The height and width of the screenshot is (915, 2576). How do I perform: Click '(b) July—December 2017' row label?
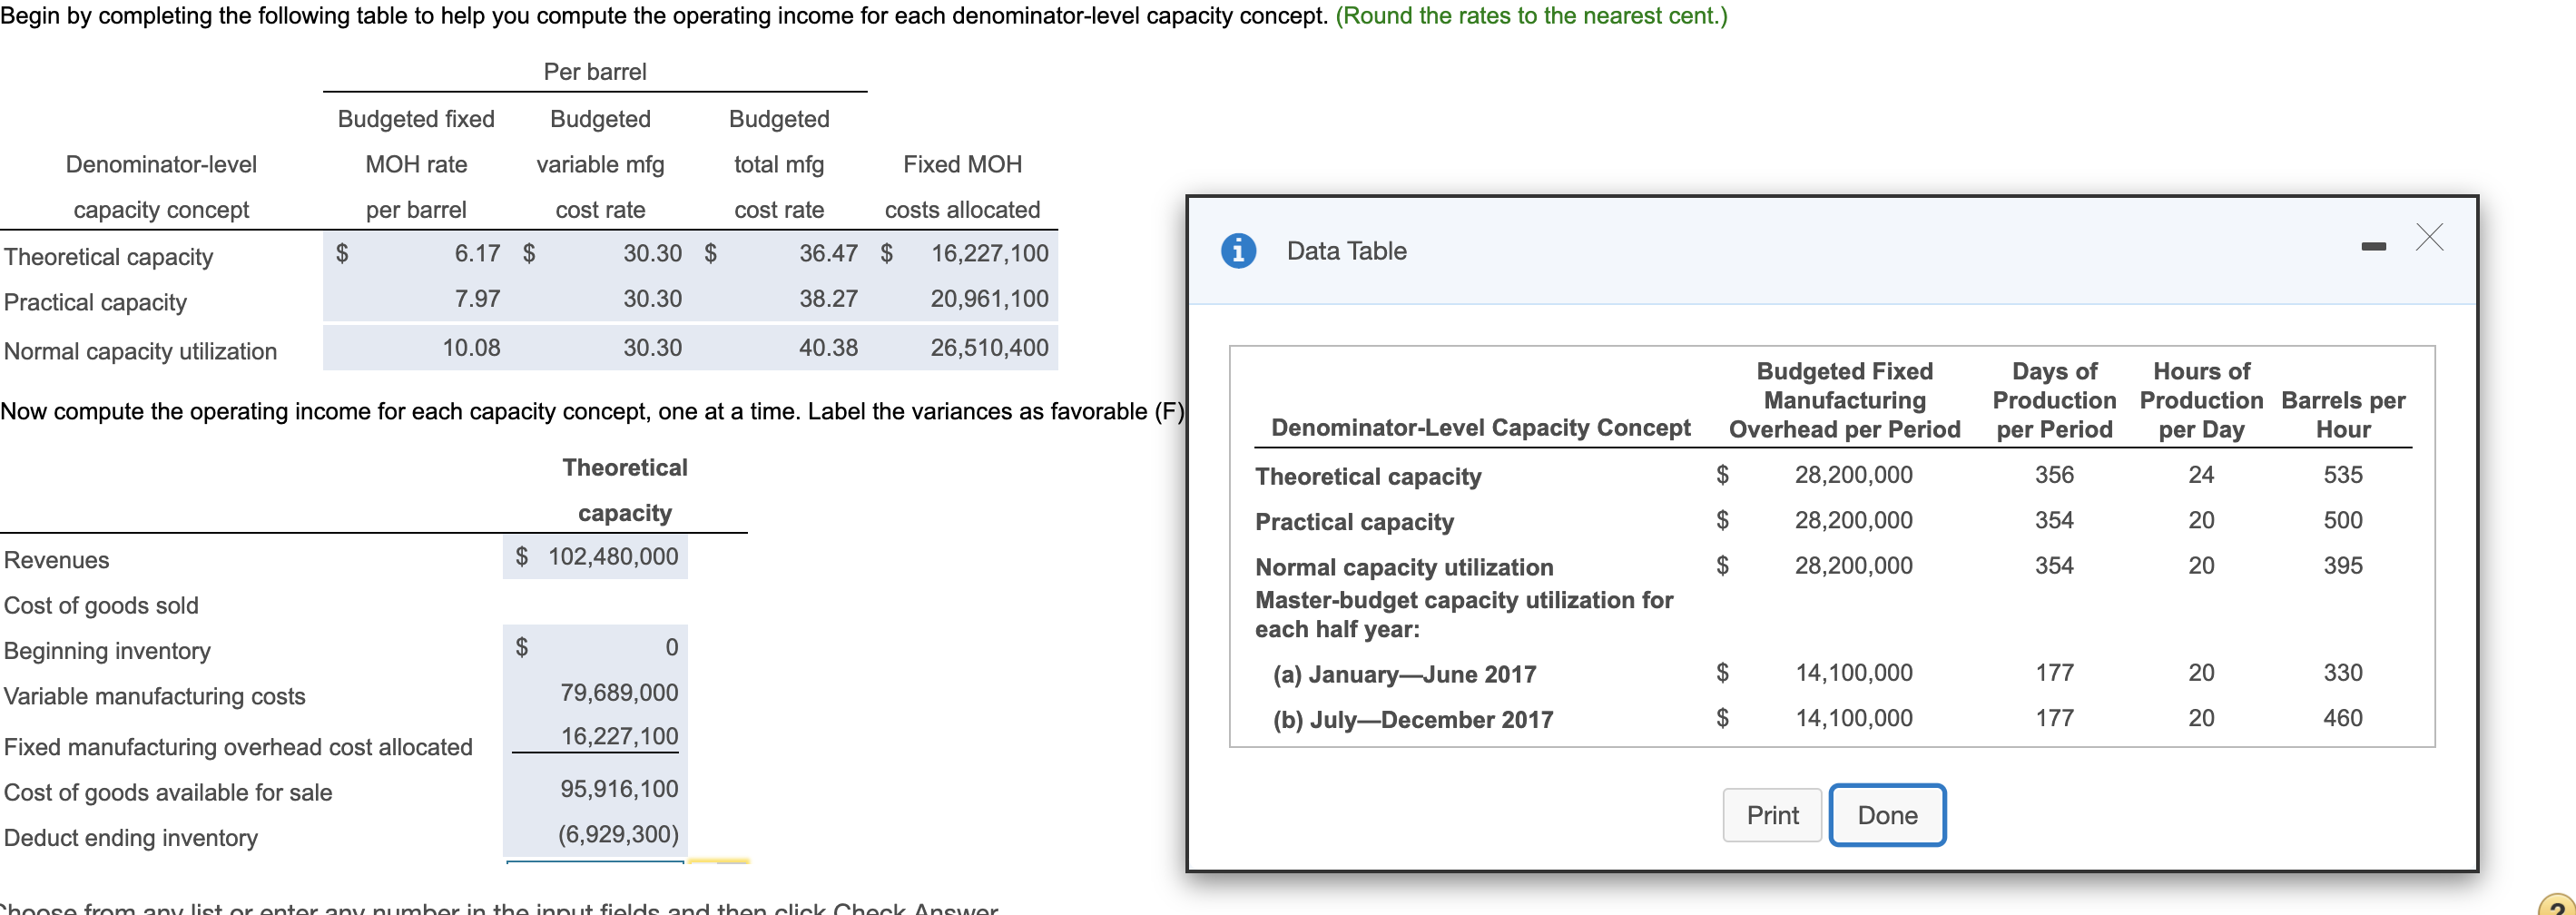click(1412, 719)
